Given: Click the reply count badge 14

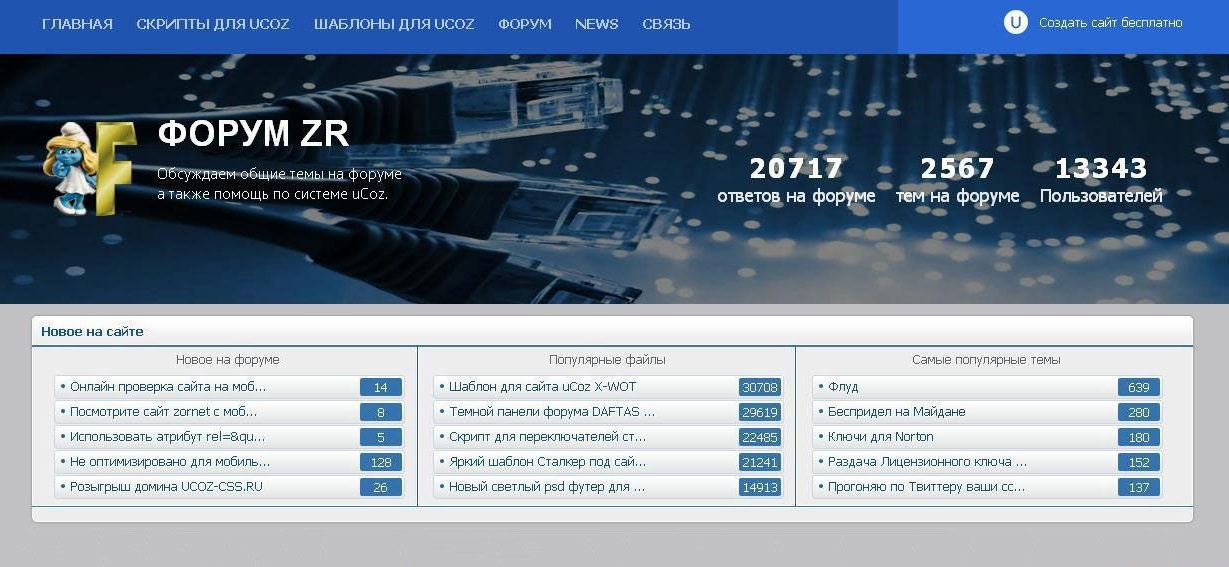Looking at the screenshot, I should click(381, 388).
